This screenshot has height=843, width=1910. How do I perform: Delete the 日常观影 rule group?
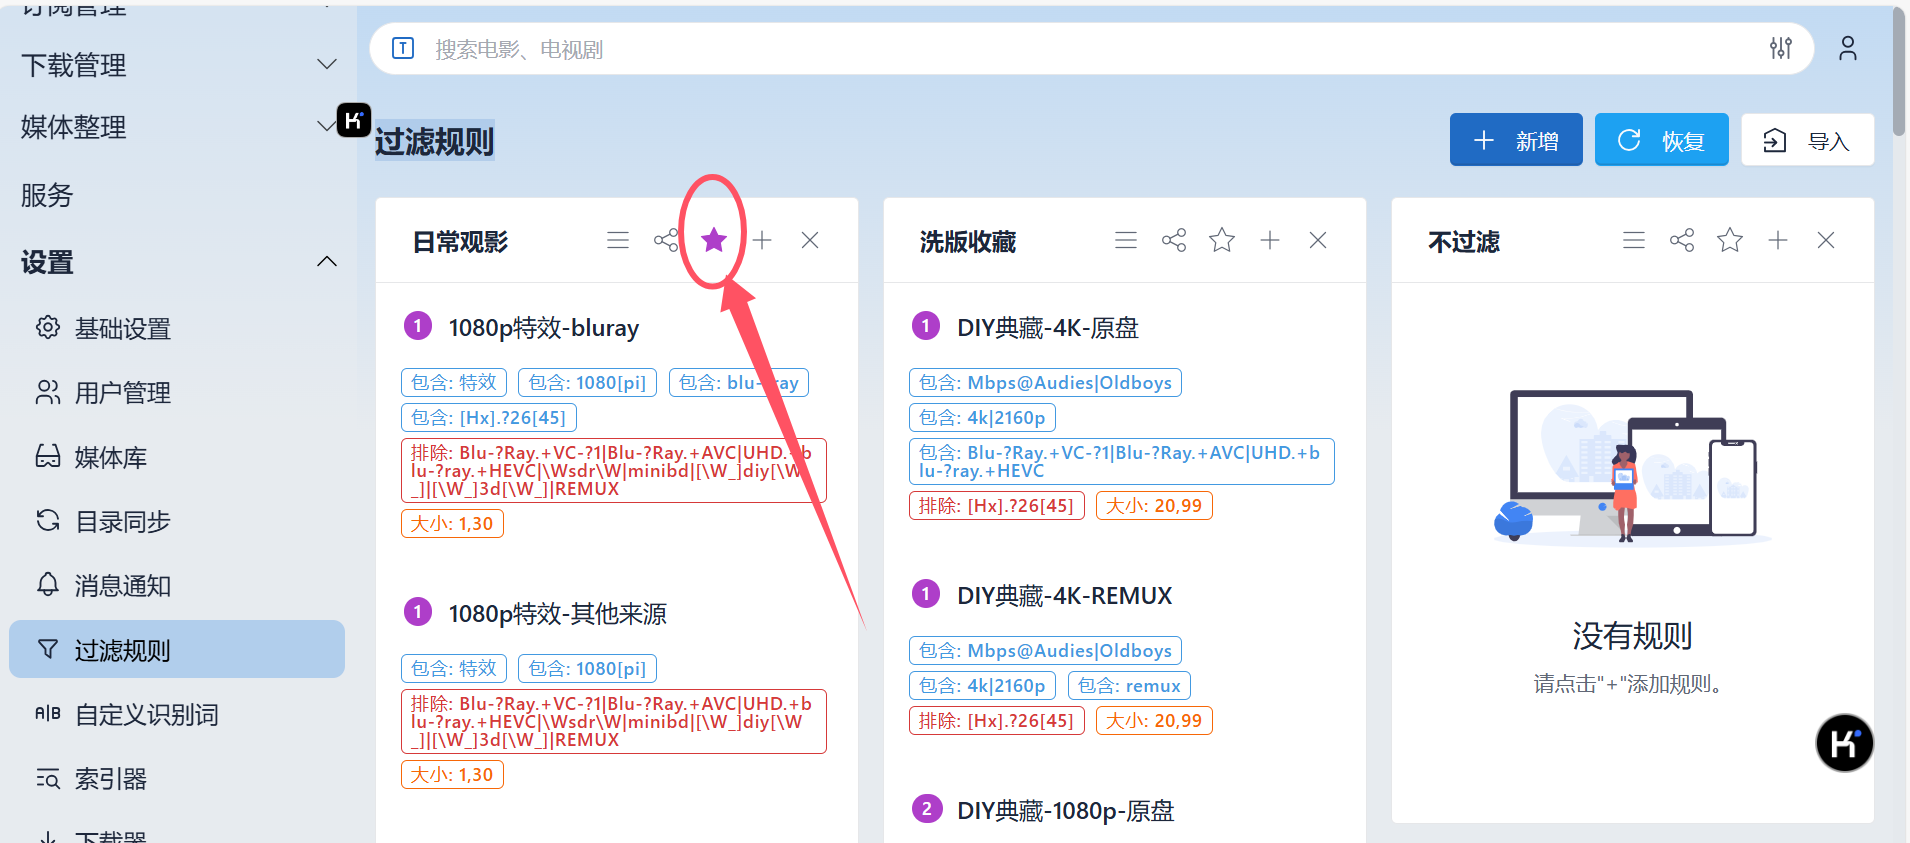(810, 240)
